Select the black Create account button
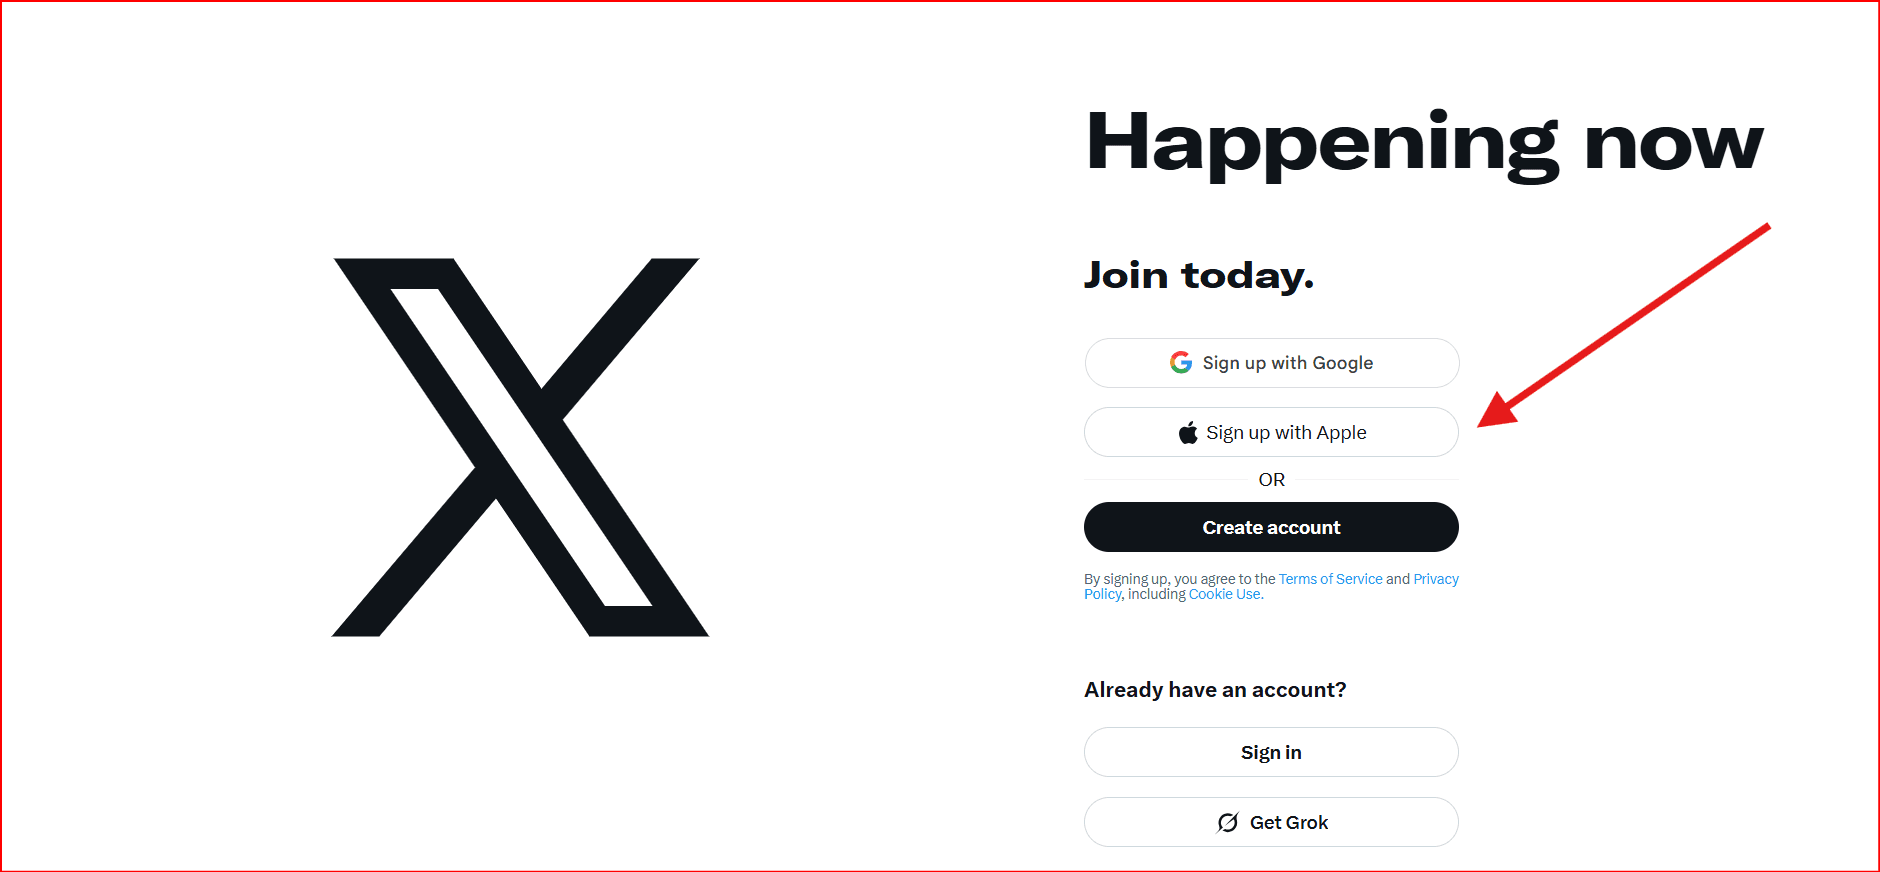Viewport: 1880px width, 872px height. click(1272, 527)
